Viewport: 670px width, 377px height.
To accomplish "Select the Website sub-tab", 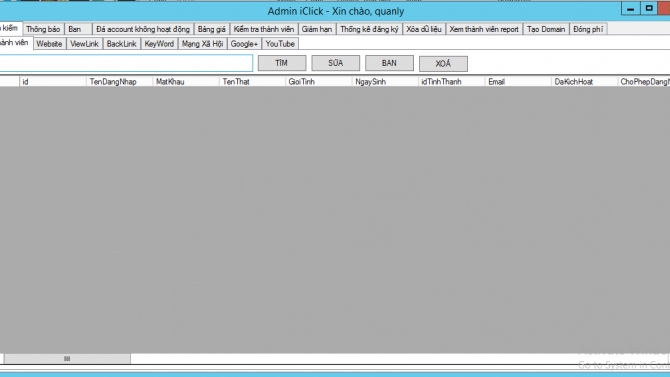I will tap(49, 44).
